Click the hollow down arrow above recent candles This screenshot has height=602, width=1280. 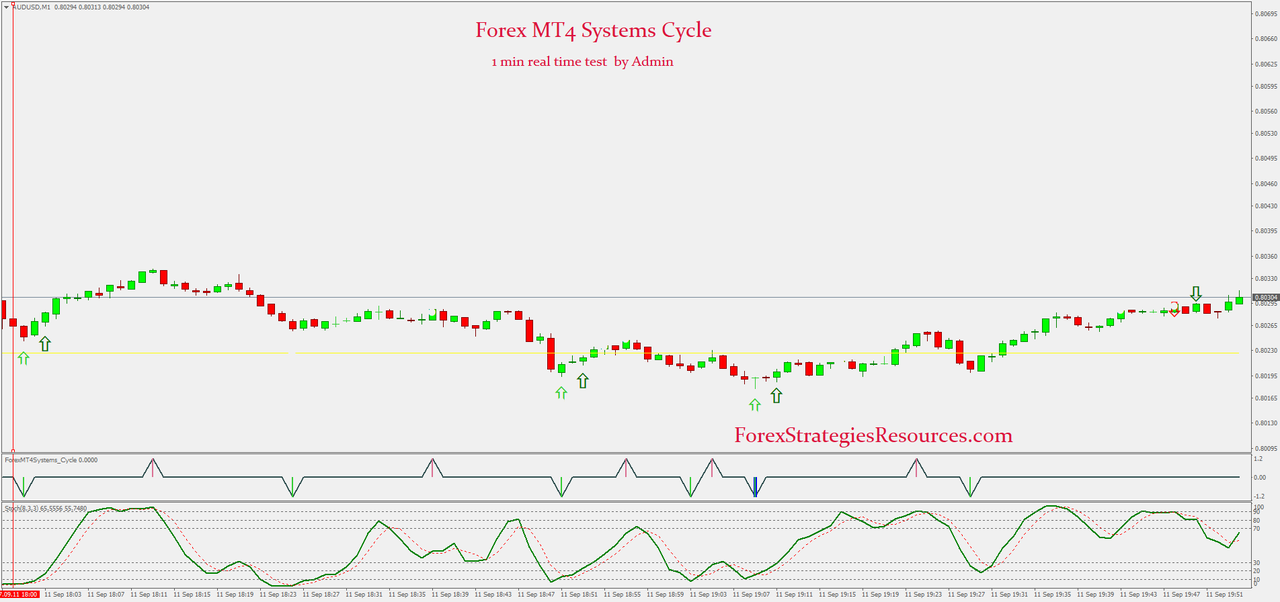point(1196,293)
